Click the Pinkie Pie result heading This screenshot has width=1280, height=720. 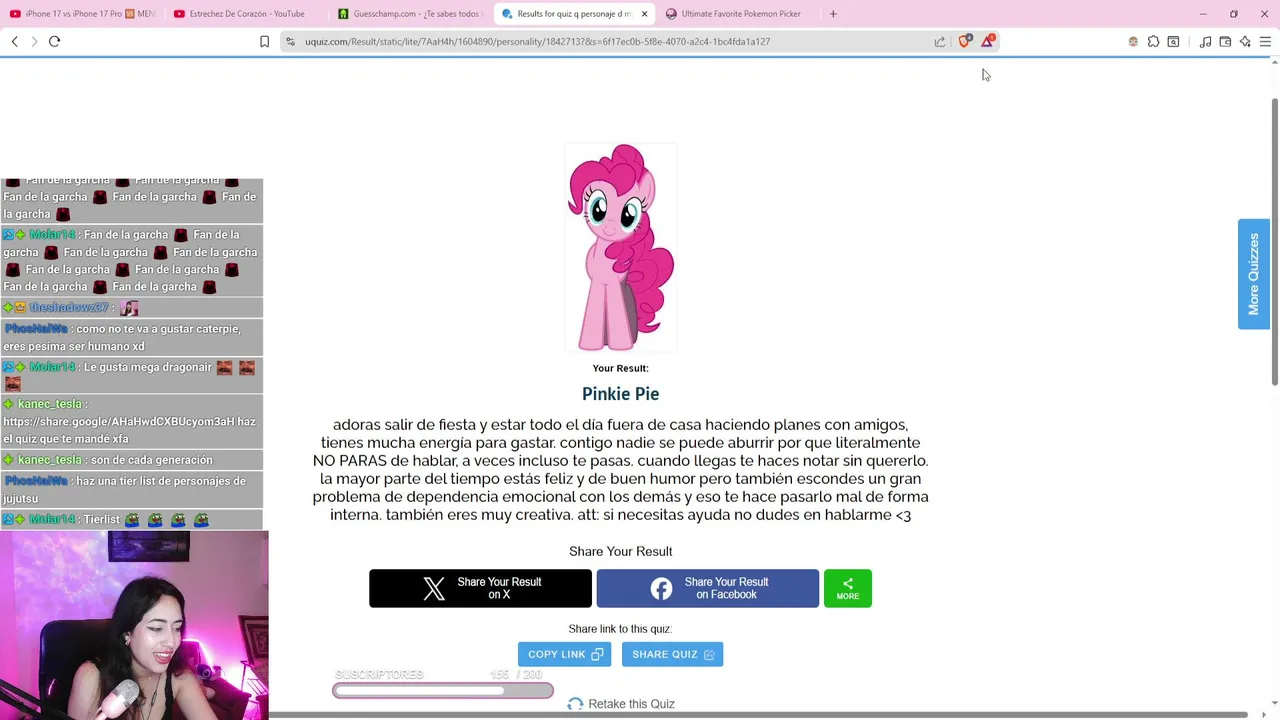[x=620, y=394]
